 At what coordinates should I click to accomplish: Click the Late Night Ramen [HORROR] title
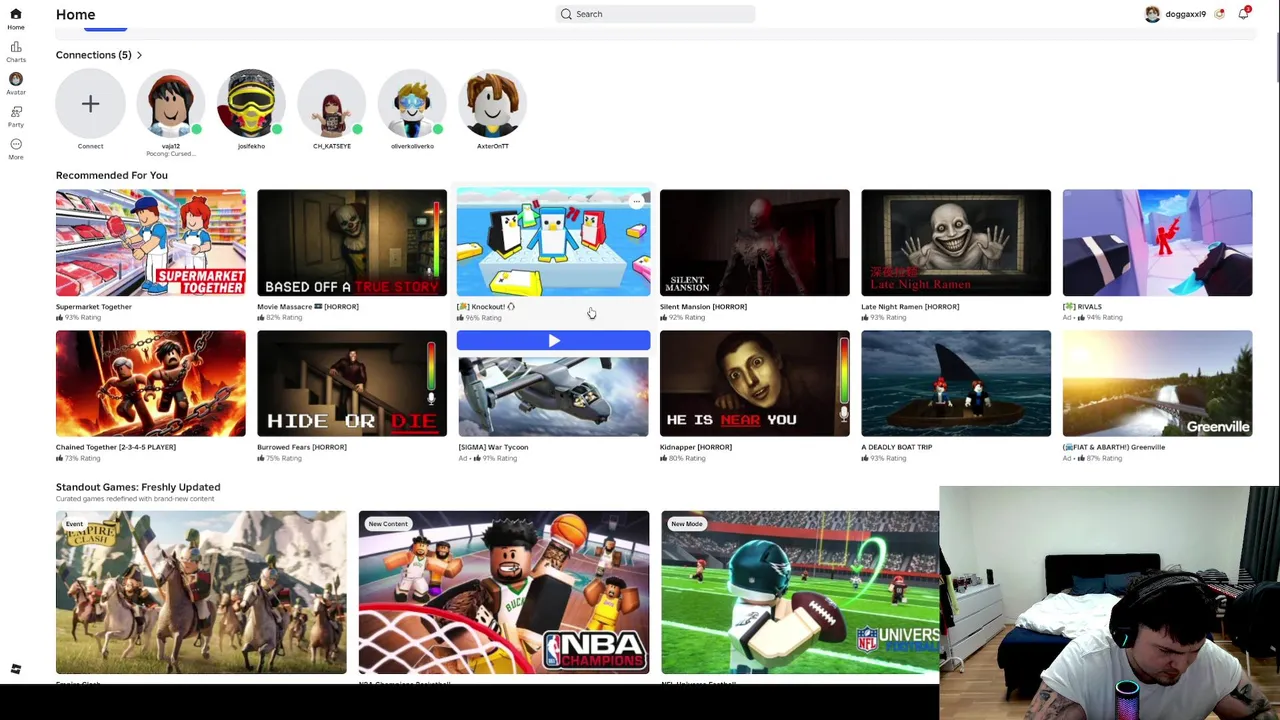tap(910, 307)
